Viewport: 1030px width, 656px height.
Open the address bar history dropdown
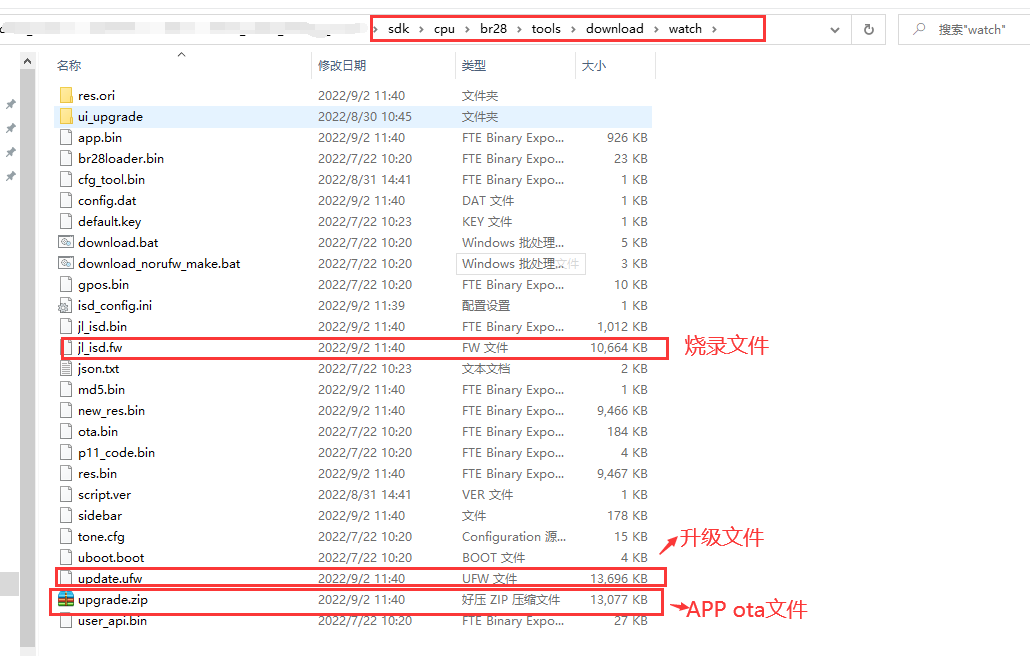835,30
